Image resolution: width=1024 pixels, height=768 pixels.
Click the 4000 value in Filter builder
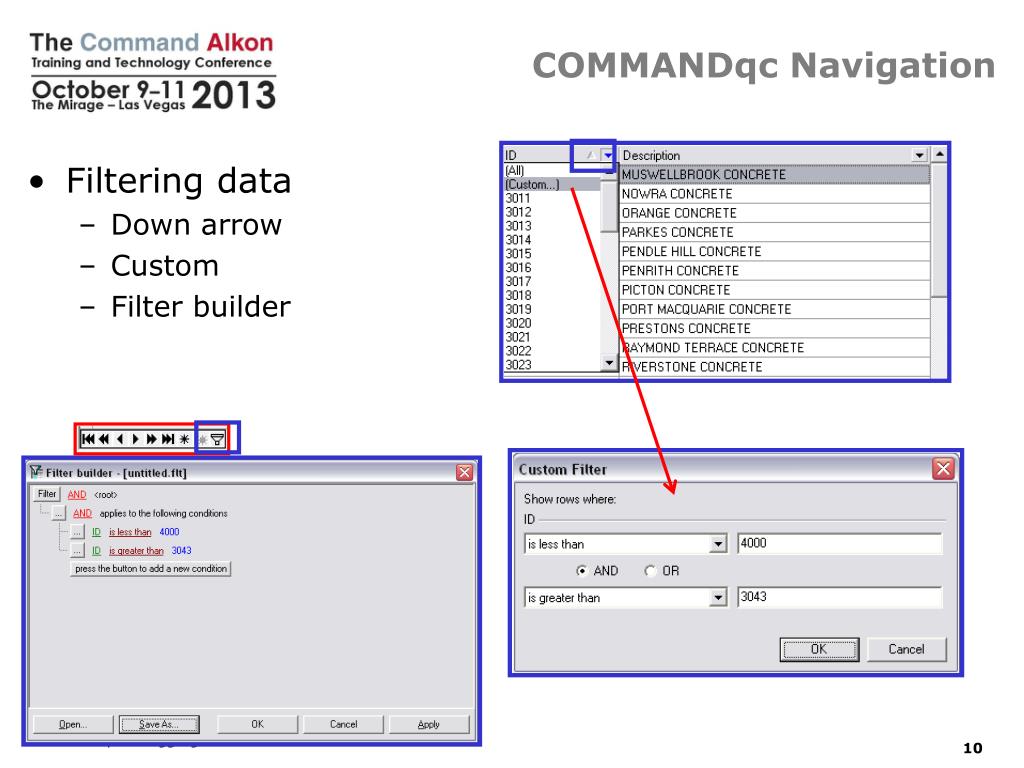pyautogui.click(x=169, y=532)
